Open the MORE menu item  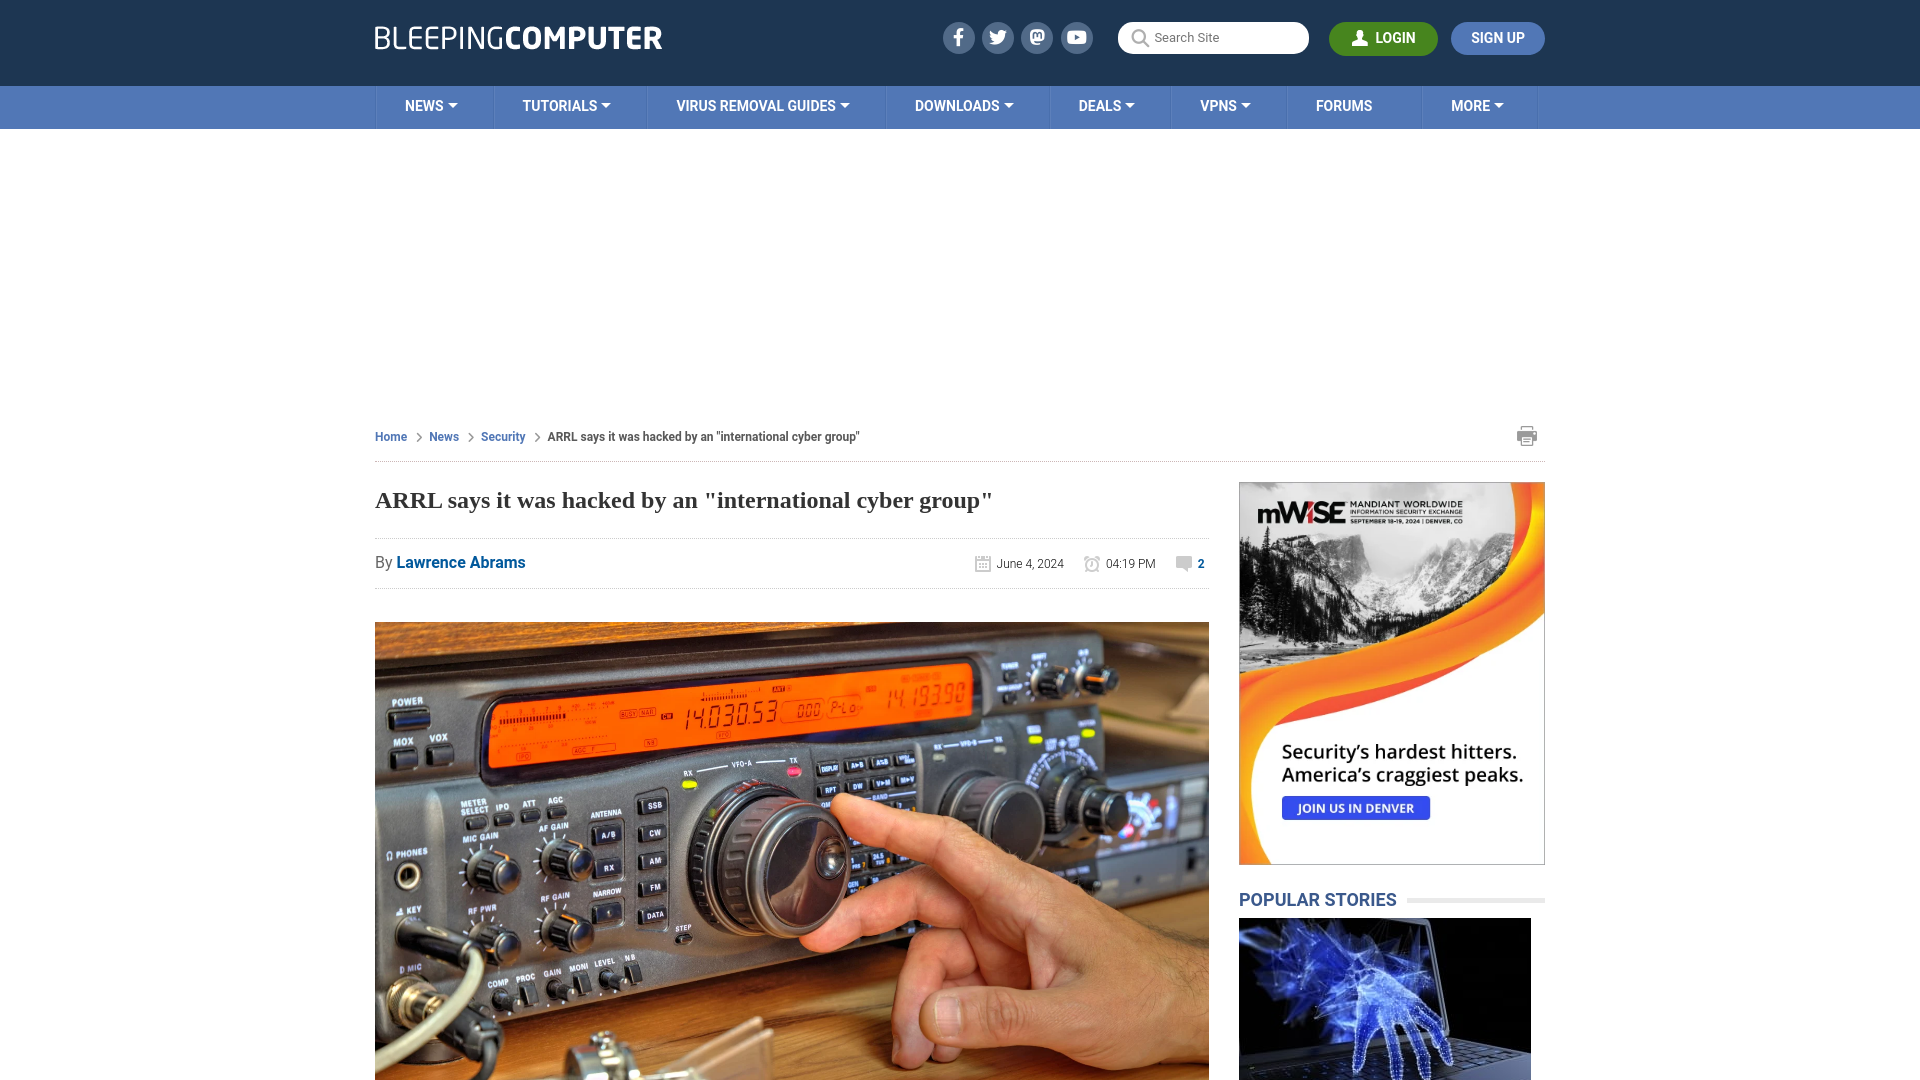1477,105
